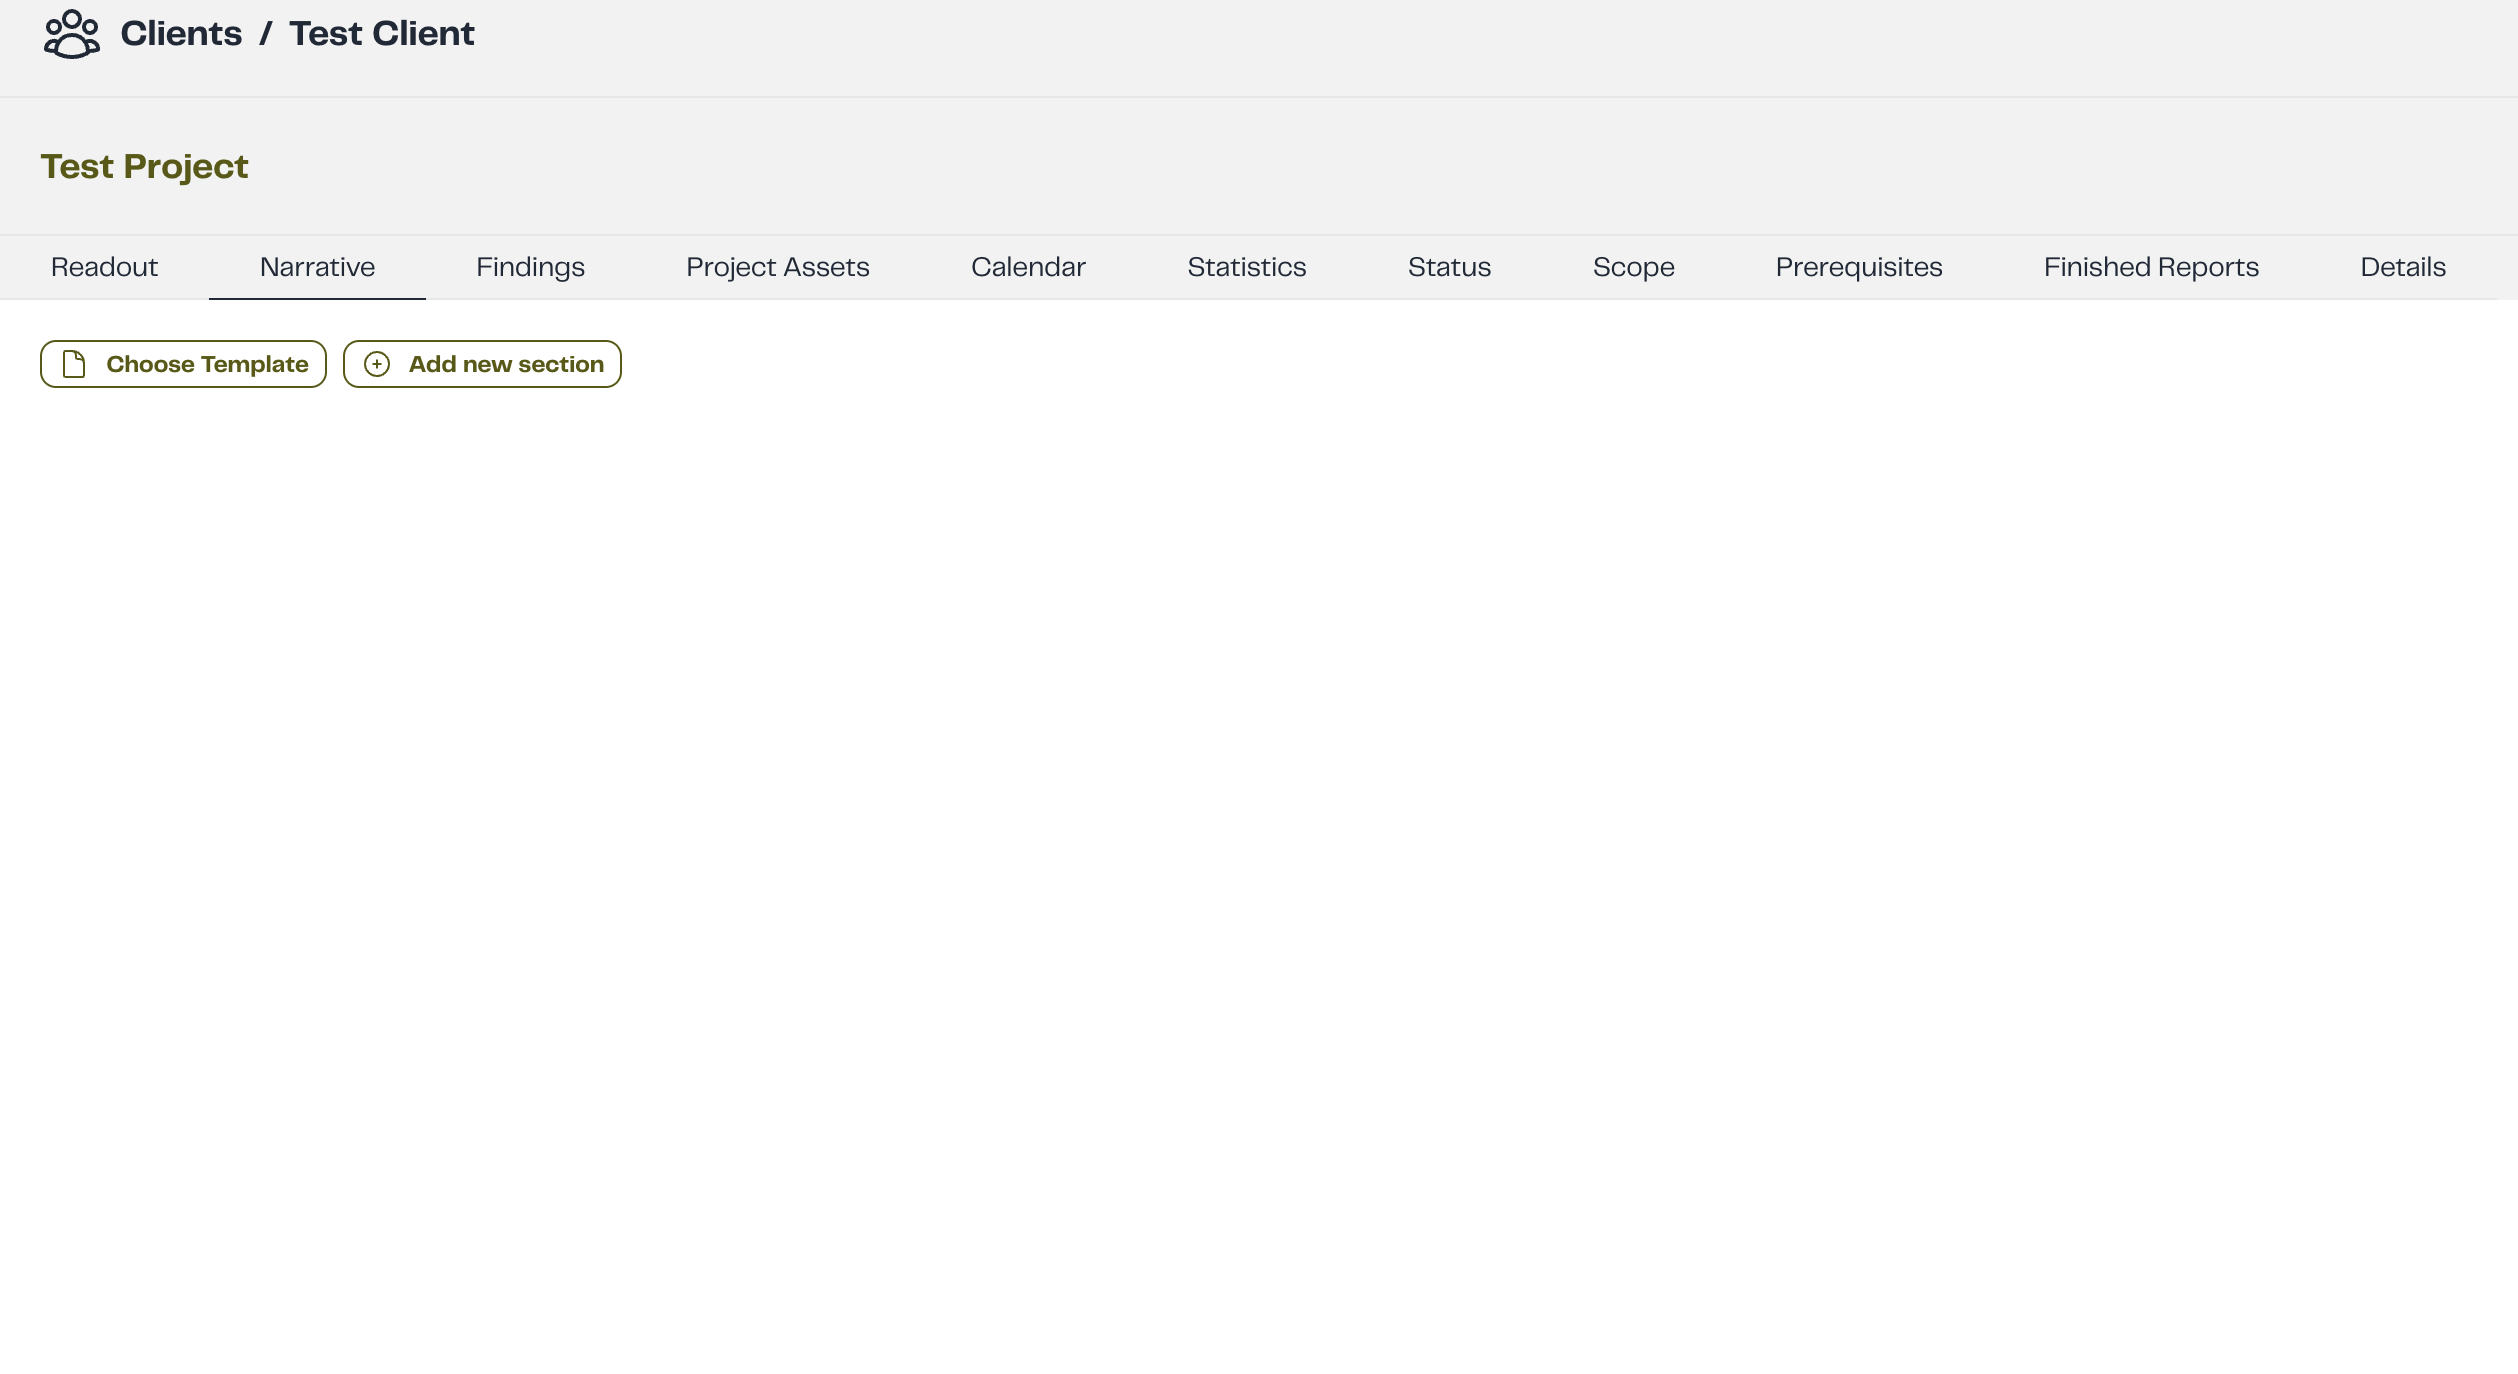Switch to the Status tab
The height and width of the screenshot is (1374, 2518).
1449,267
